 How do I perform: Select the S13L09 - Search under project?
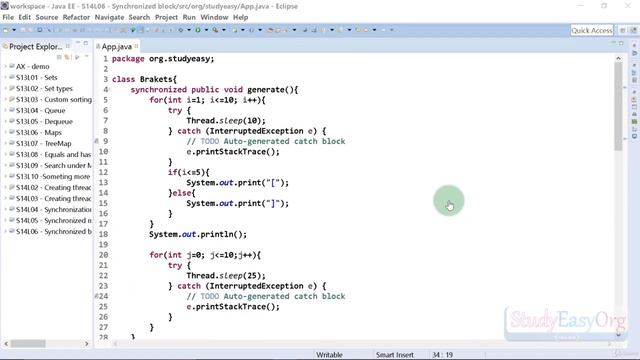[x=53, y=165]
